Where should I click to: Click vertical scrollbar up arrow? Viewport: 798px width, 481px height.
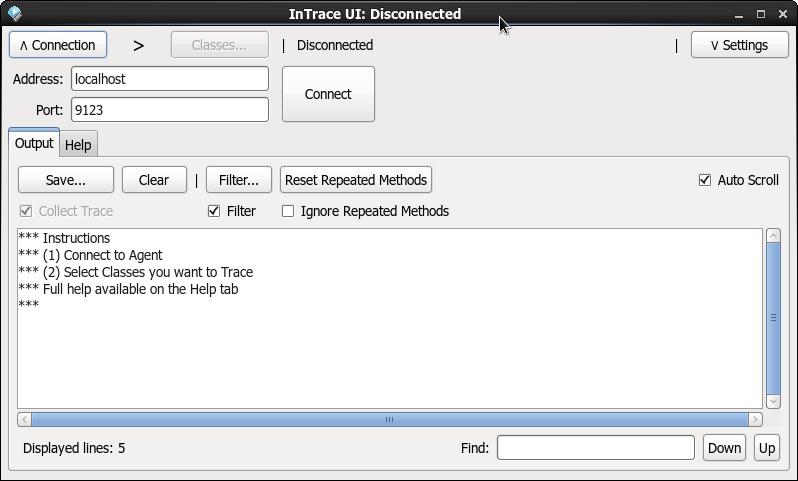(773, 236)
